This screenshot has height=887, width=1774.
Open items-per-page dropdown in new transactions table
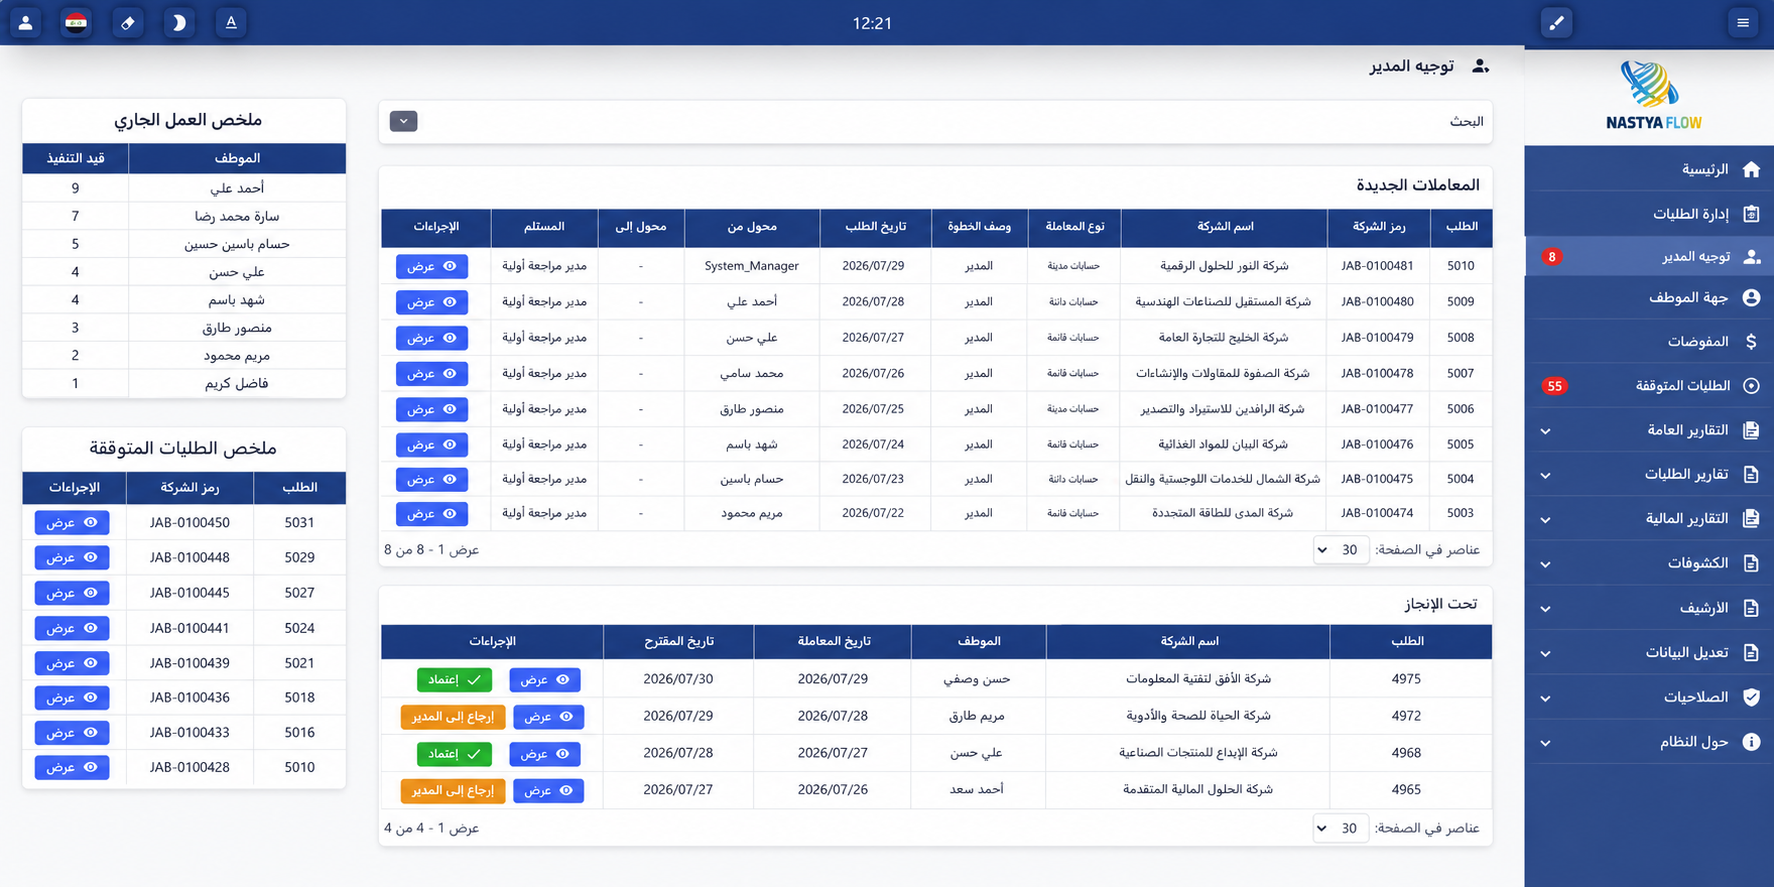(1341, 550)
